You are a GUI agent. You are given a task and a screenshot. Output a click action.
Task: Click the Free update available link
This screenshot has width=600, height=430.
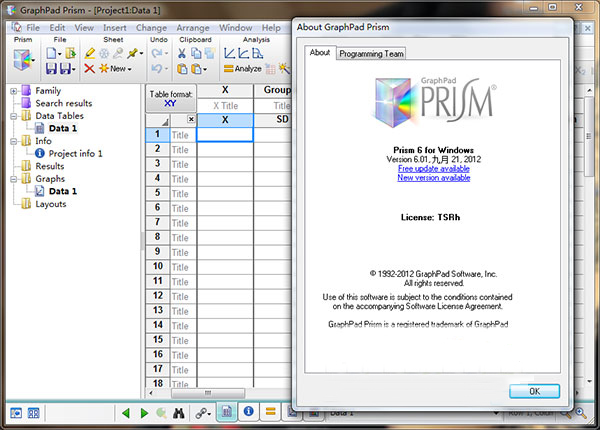[x=434, y=169]
